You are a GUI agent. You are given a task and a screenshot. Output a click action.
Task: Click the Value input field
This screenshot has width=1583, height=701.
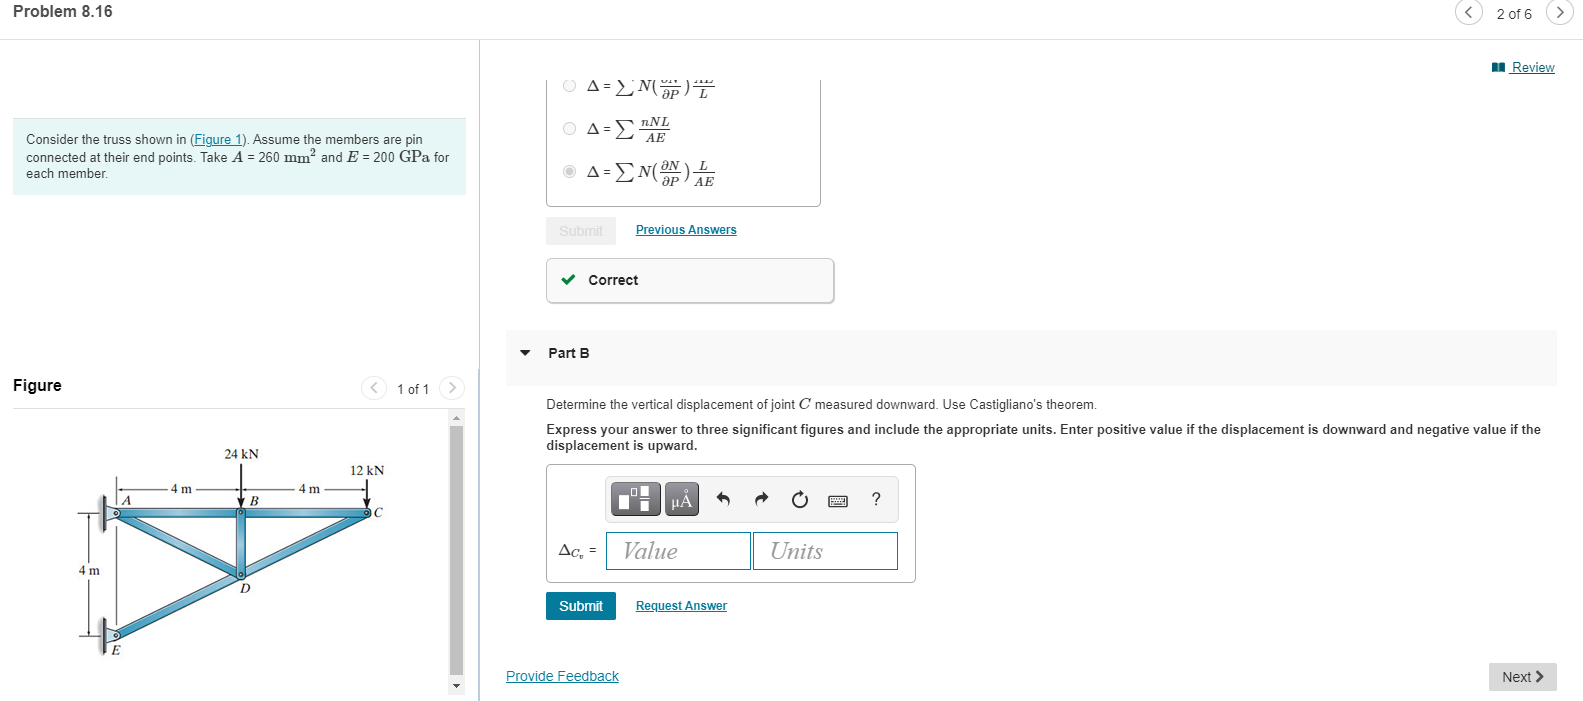pyautogui.click(x=678, y=551)
